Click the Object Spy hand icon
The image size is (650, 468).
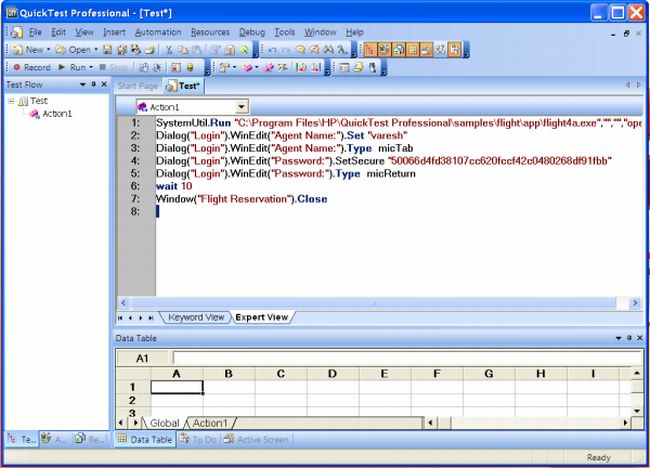pyautogui.click(x=372, y=67)
